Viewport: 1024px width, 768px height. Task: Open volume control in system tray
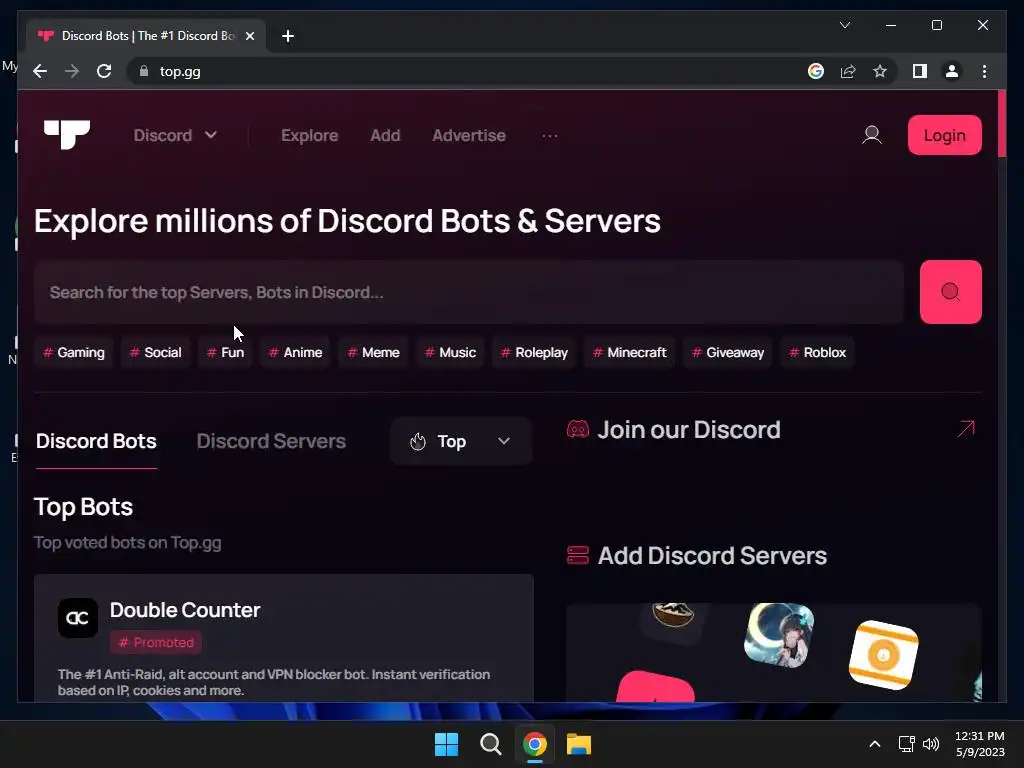point(931,744)
